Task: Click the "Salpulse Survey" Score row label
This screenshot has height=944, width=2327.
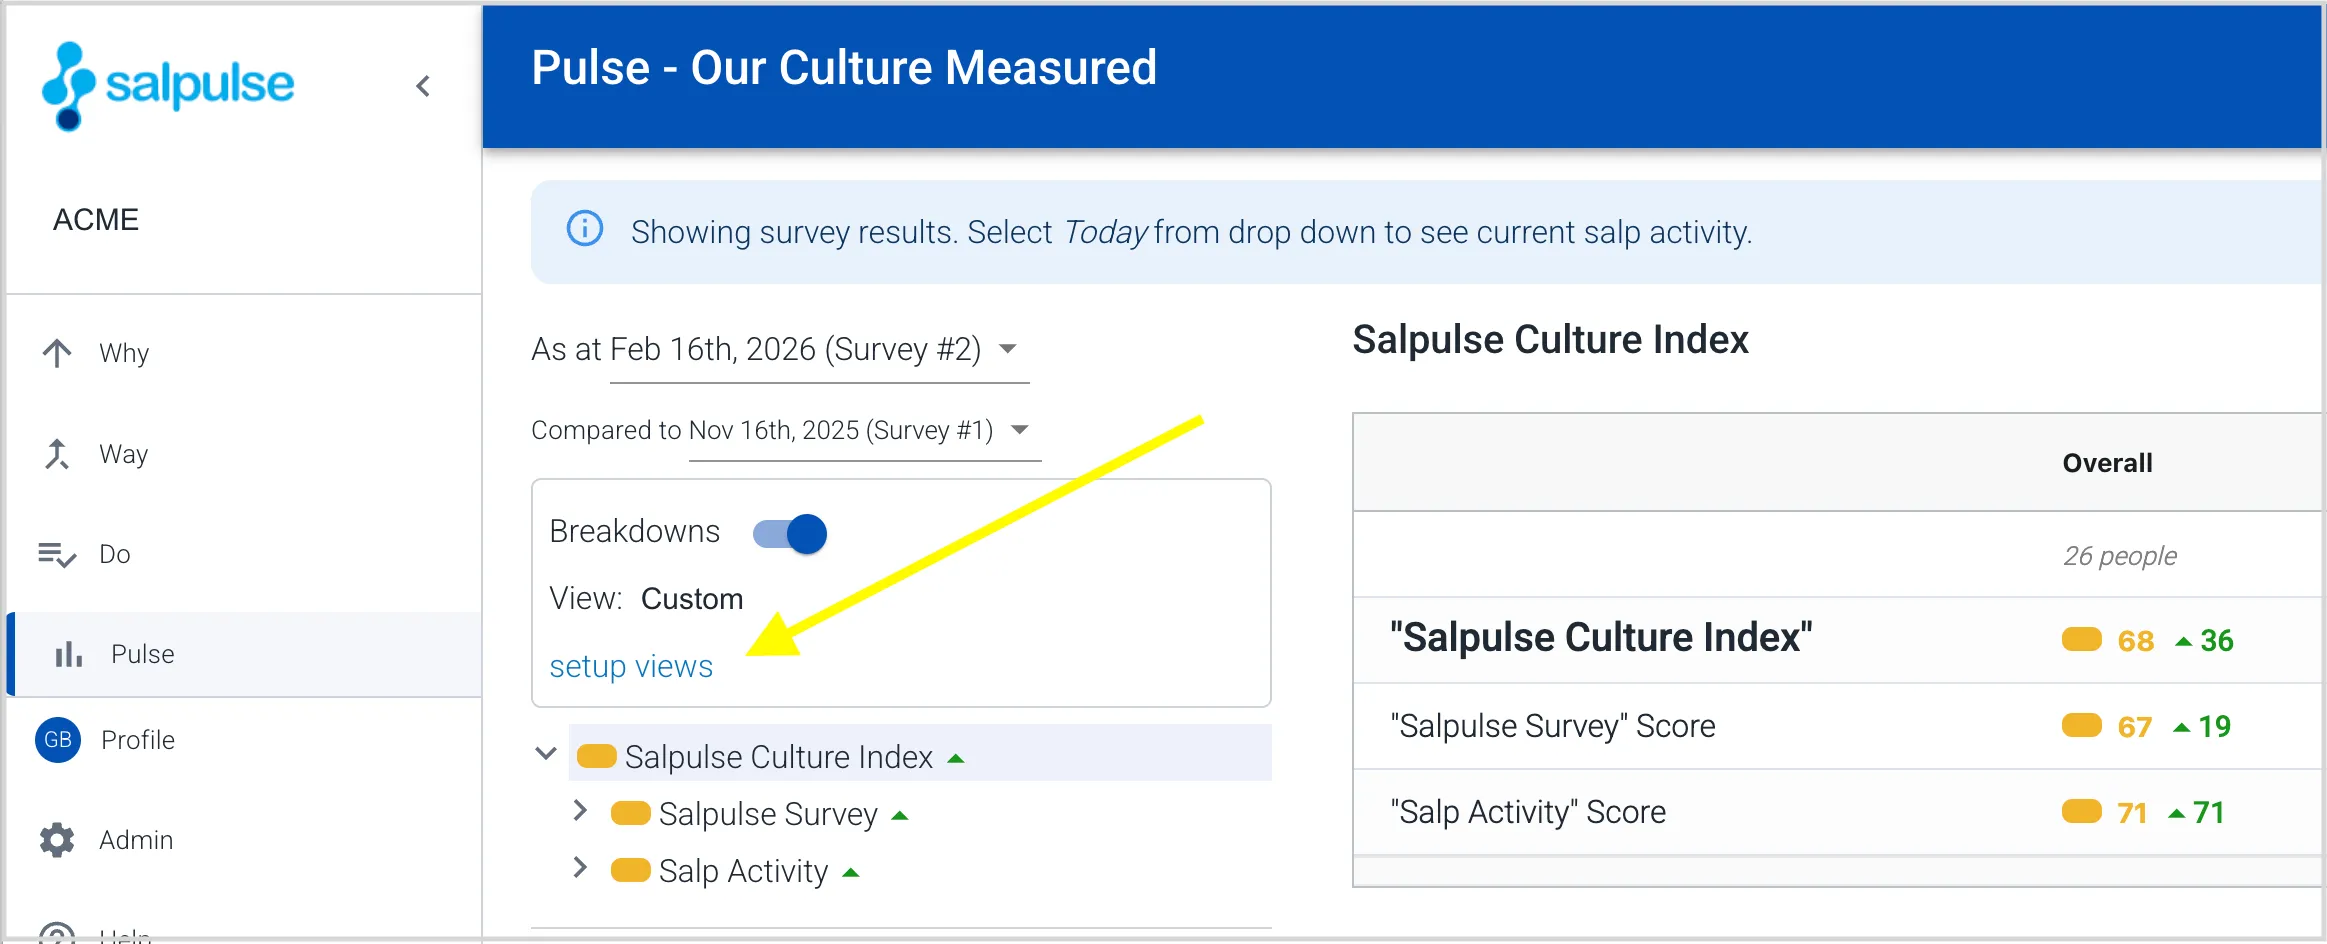Action: (x=1553, y=726)
